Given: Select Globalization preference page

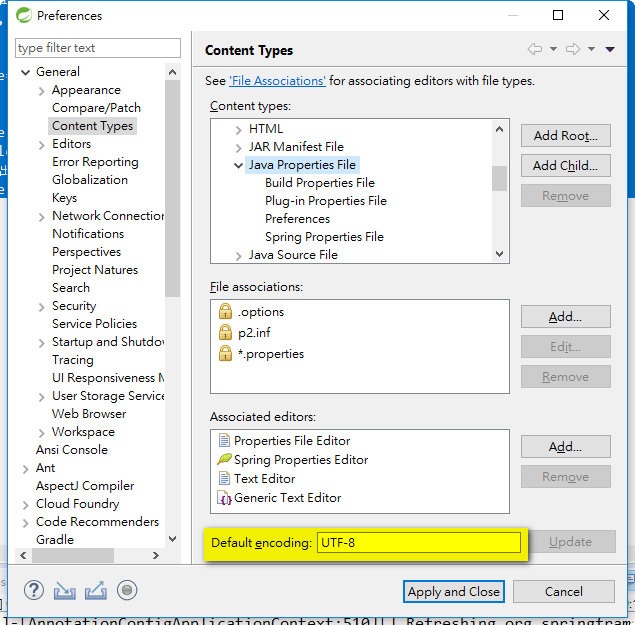Looking at the screenshot, I should coord(90,180).
